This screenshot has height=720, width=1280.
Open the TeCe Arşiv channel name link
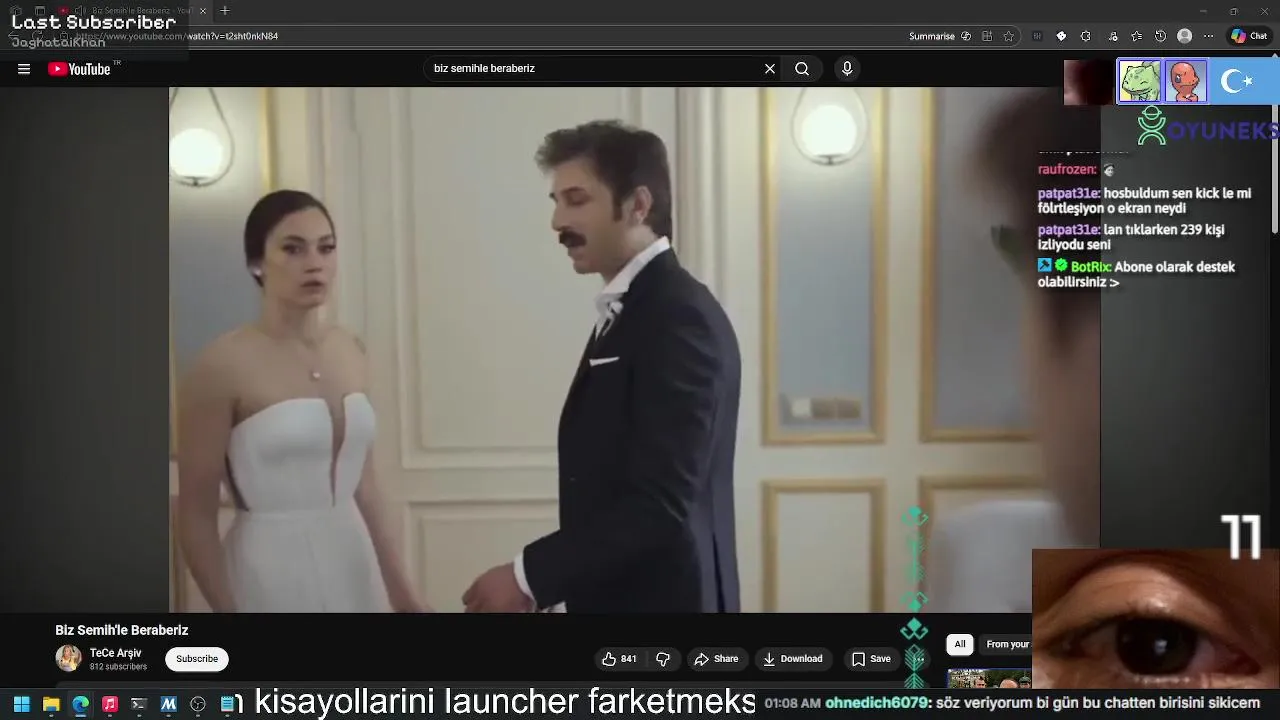(115, 653)
